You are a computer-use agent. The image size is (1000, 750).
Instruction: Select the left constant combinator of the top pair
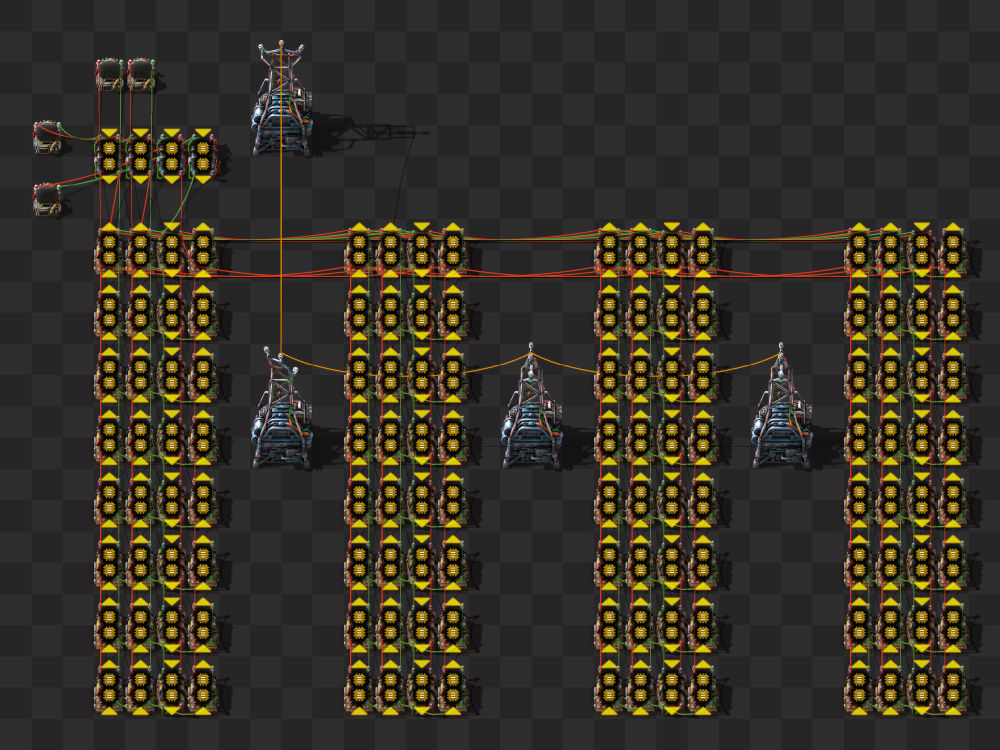[x=110, y=75]
